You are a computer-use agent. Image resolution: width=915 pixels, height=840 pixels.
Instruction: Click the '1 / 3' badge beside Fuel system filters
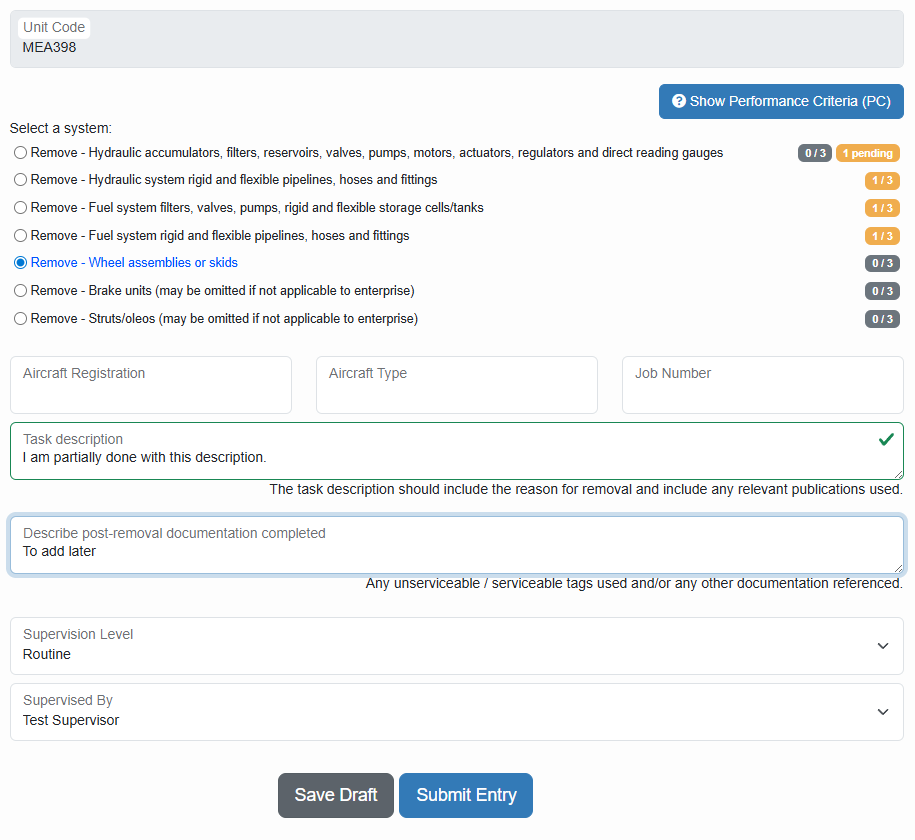[x=881, y=208]
